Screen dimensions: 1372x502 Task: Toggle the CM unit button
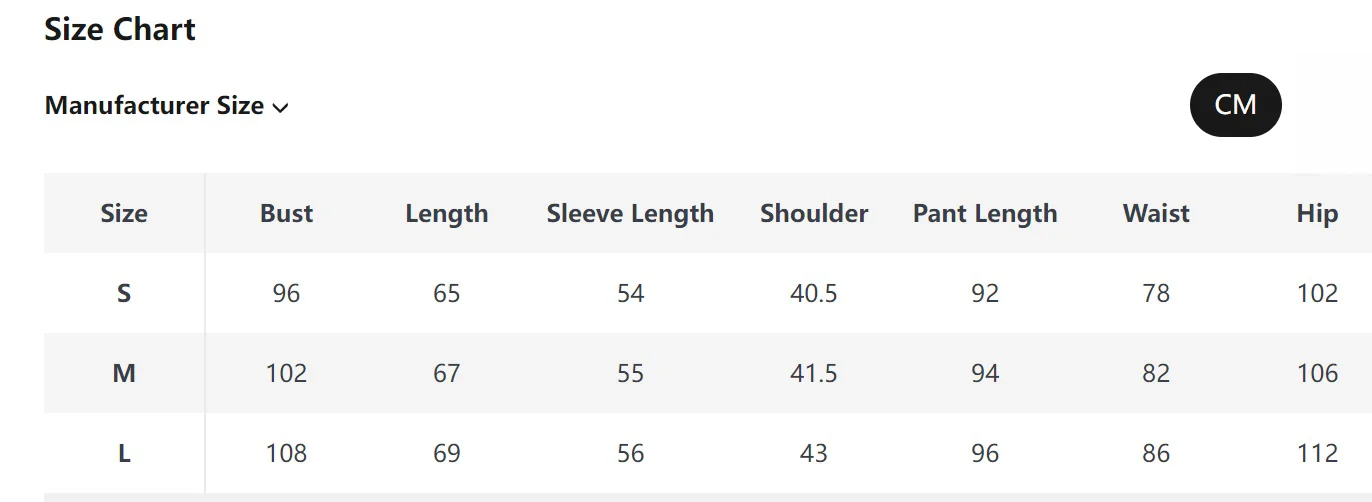[1235, 104]
